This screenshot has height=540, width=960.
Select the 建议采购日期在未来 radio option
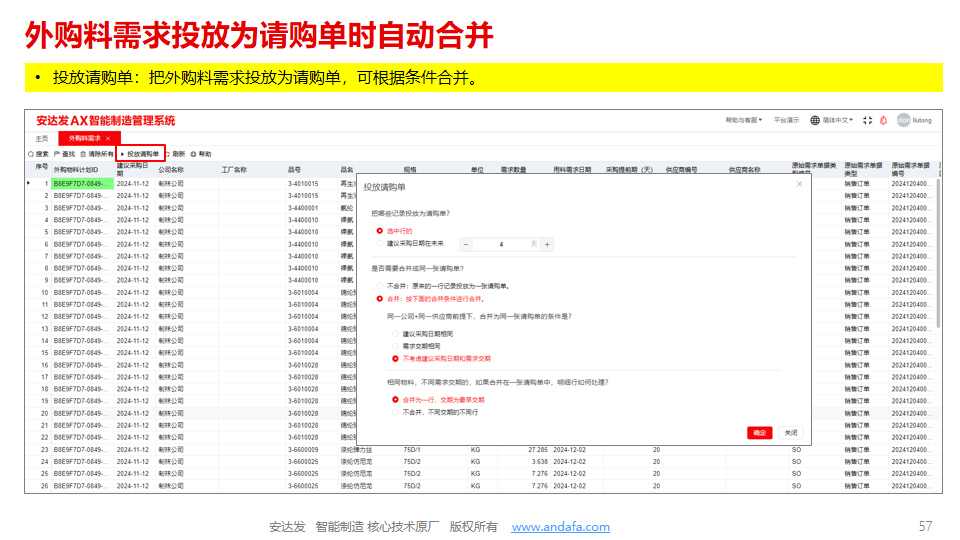pyautogui.click(x=380, y=243)
